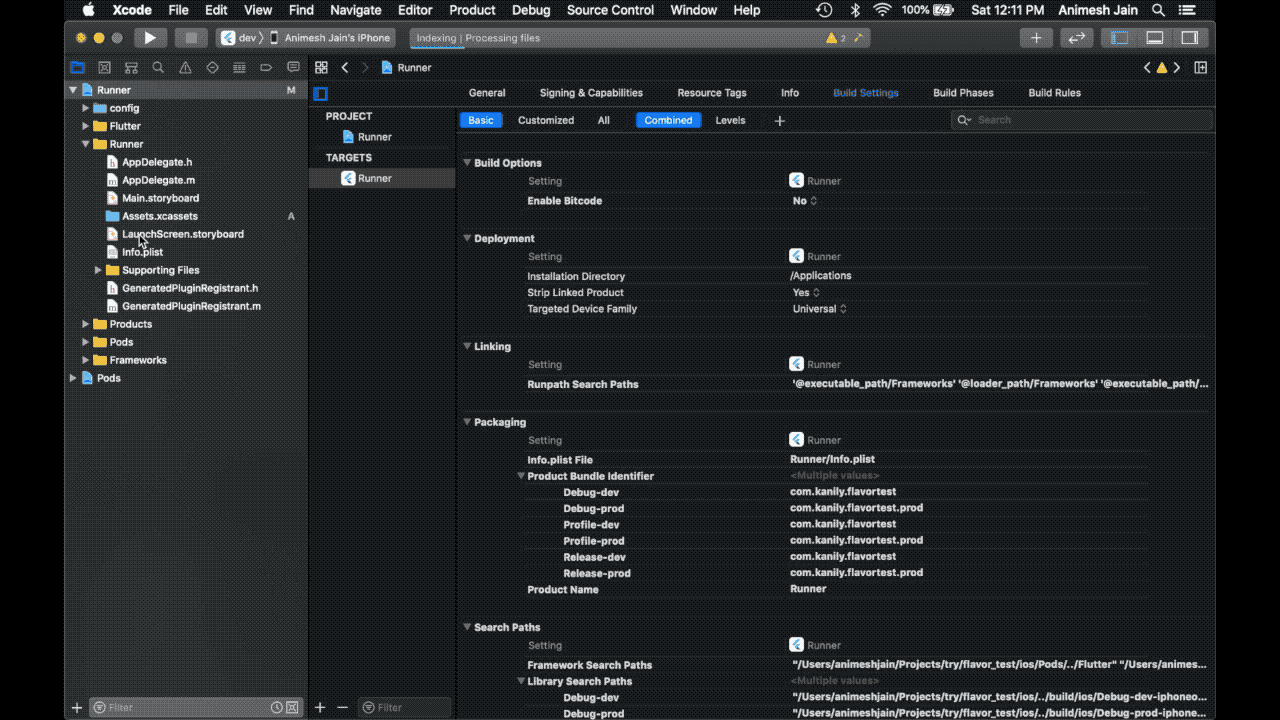The image size is (1280, 720).
Task: Click the warnings indicator in activity bar
Action: click(x=835, y=38)
